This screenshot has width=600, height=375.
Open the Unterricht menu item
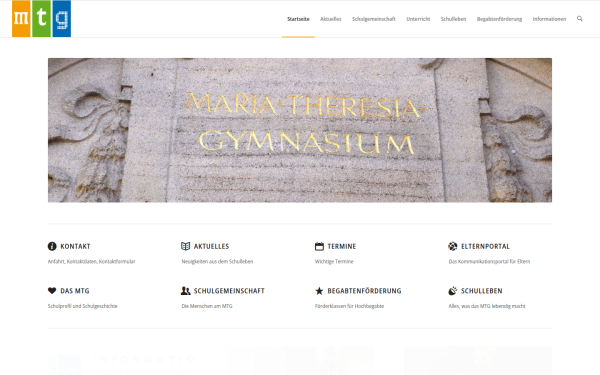(x=418, y=19)
